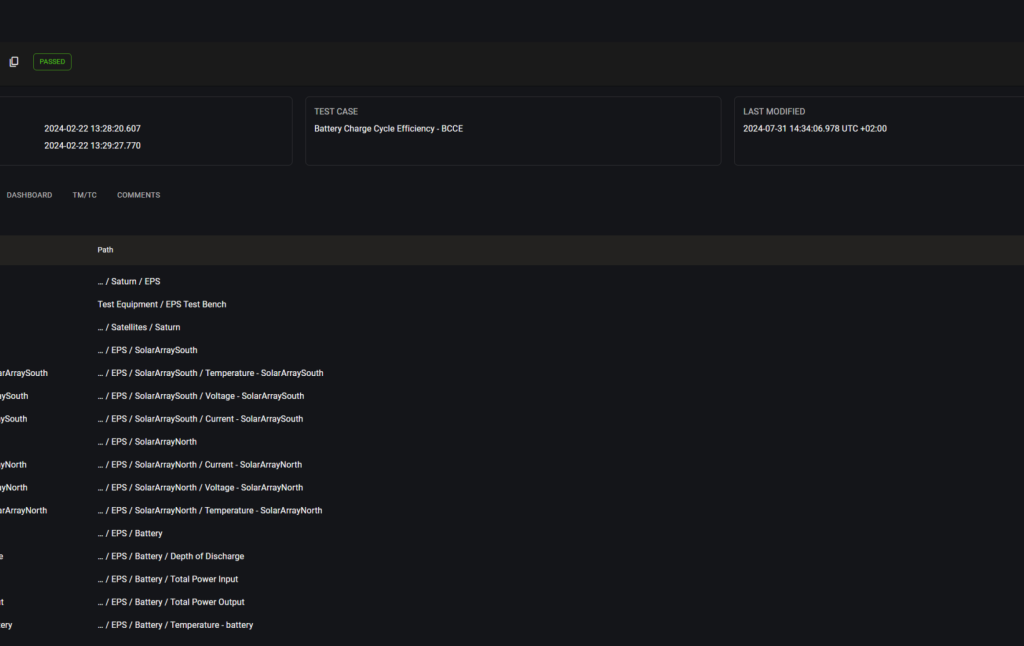1024x646 pixels.
Task: Select 'Temperature - SolarArrayNorth' path row
Action: [x=512, y=510]
